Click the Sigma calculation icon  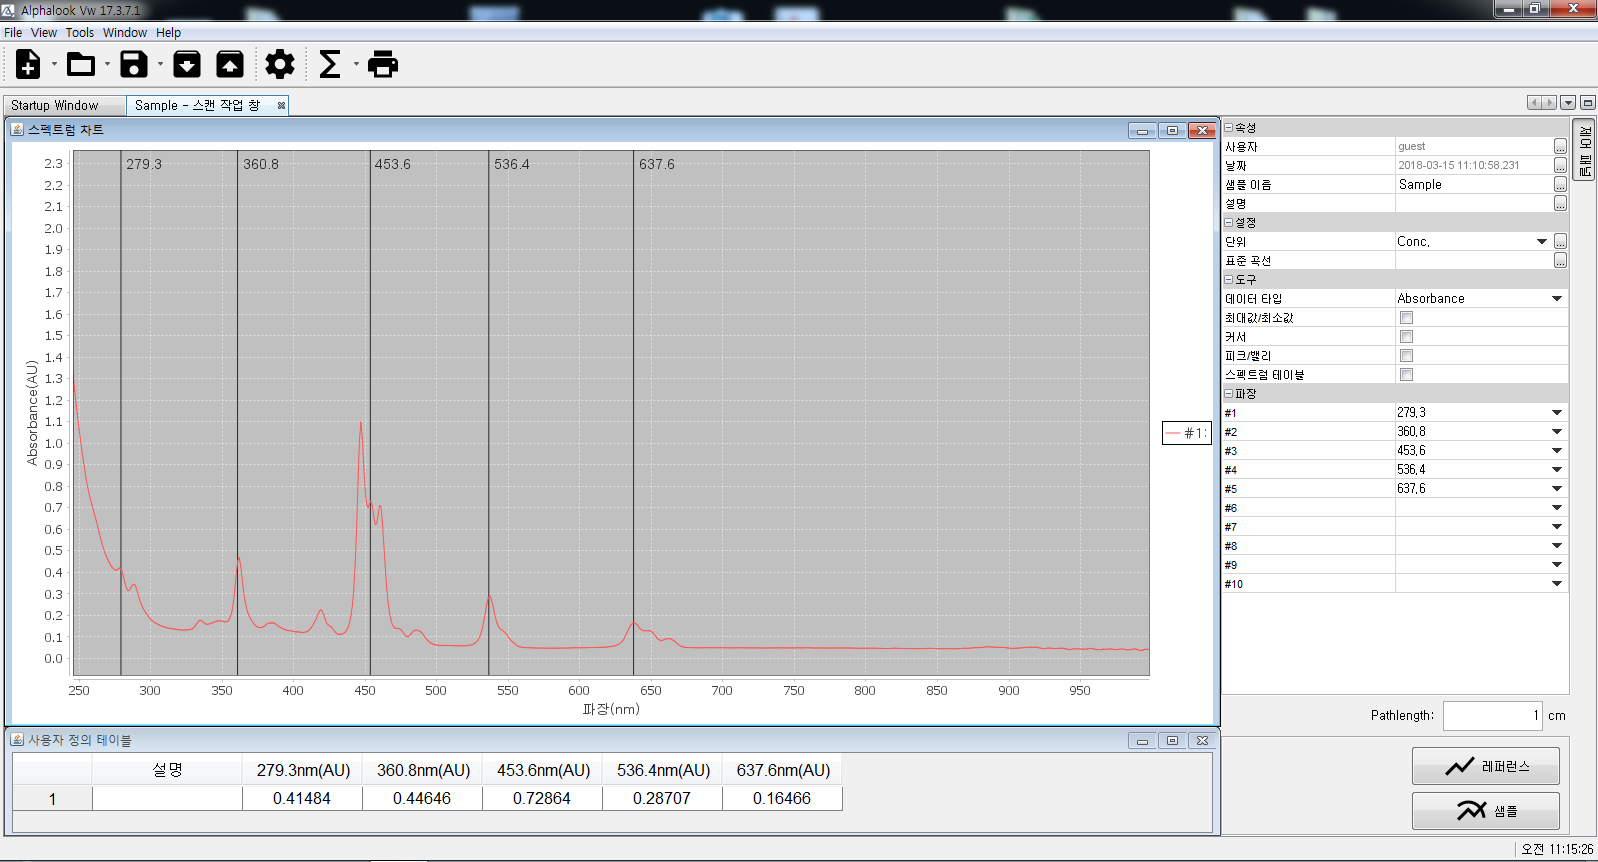coord(329,65)
